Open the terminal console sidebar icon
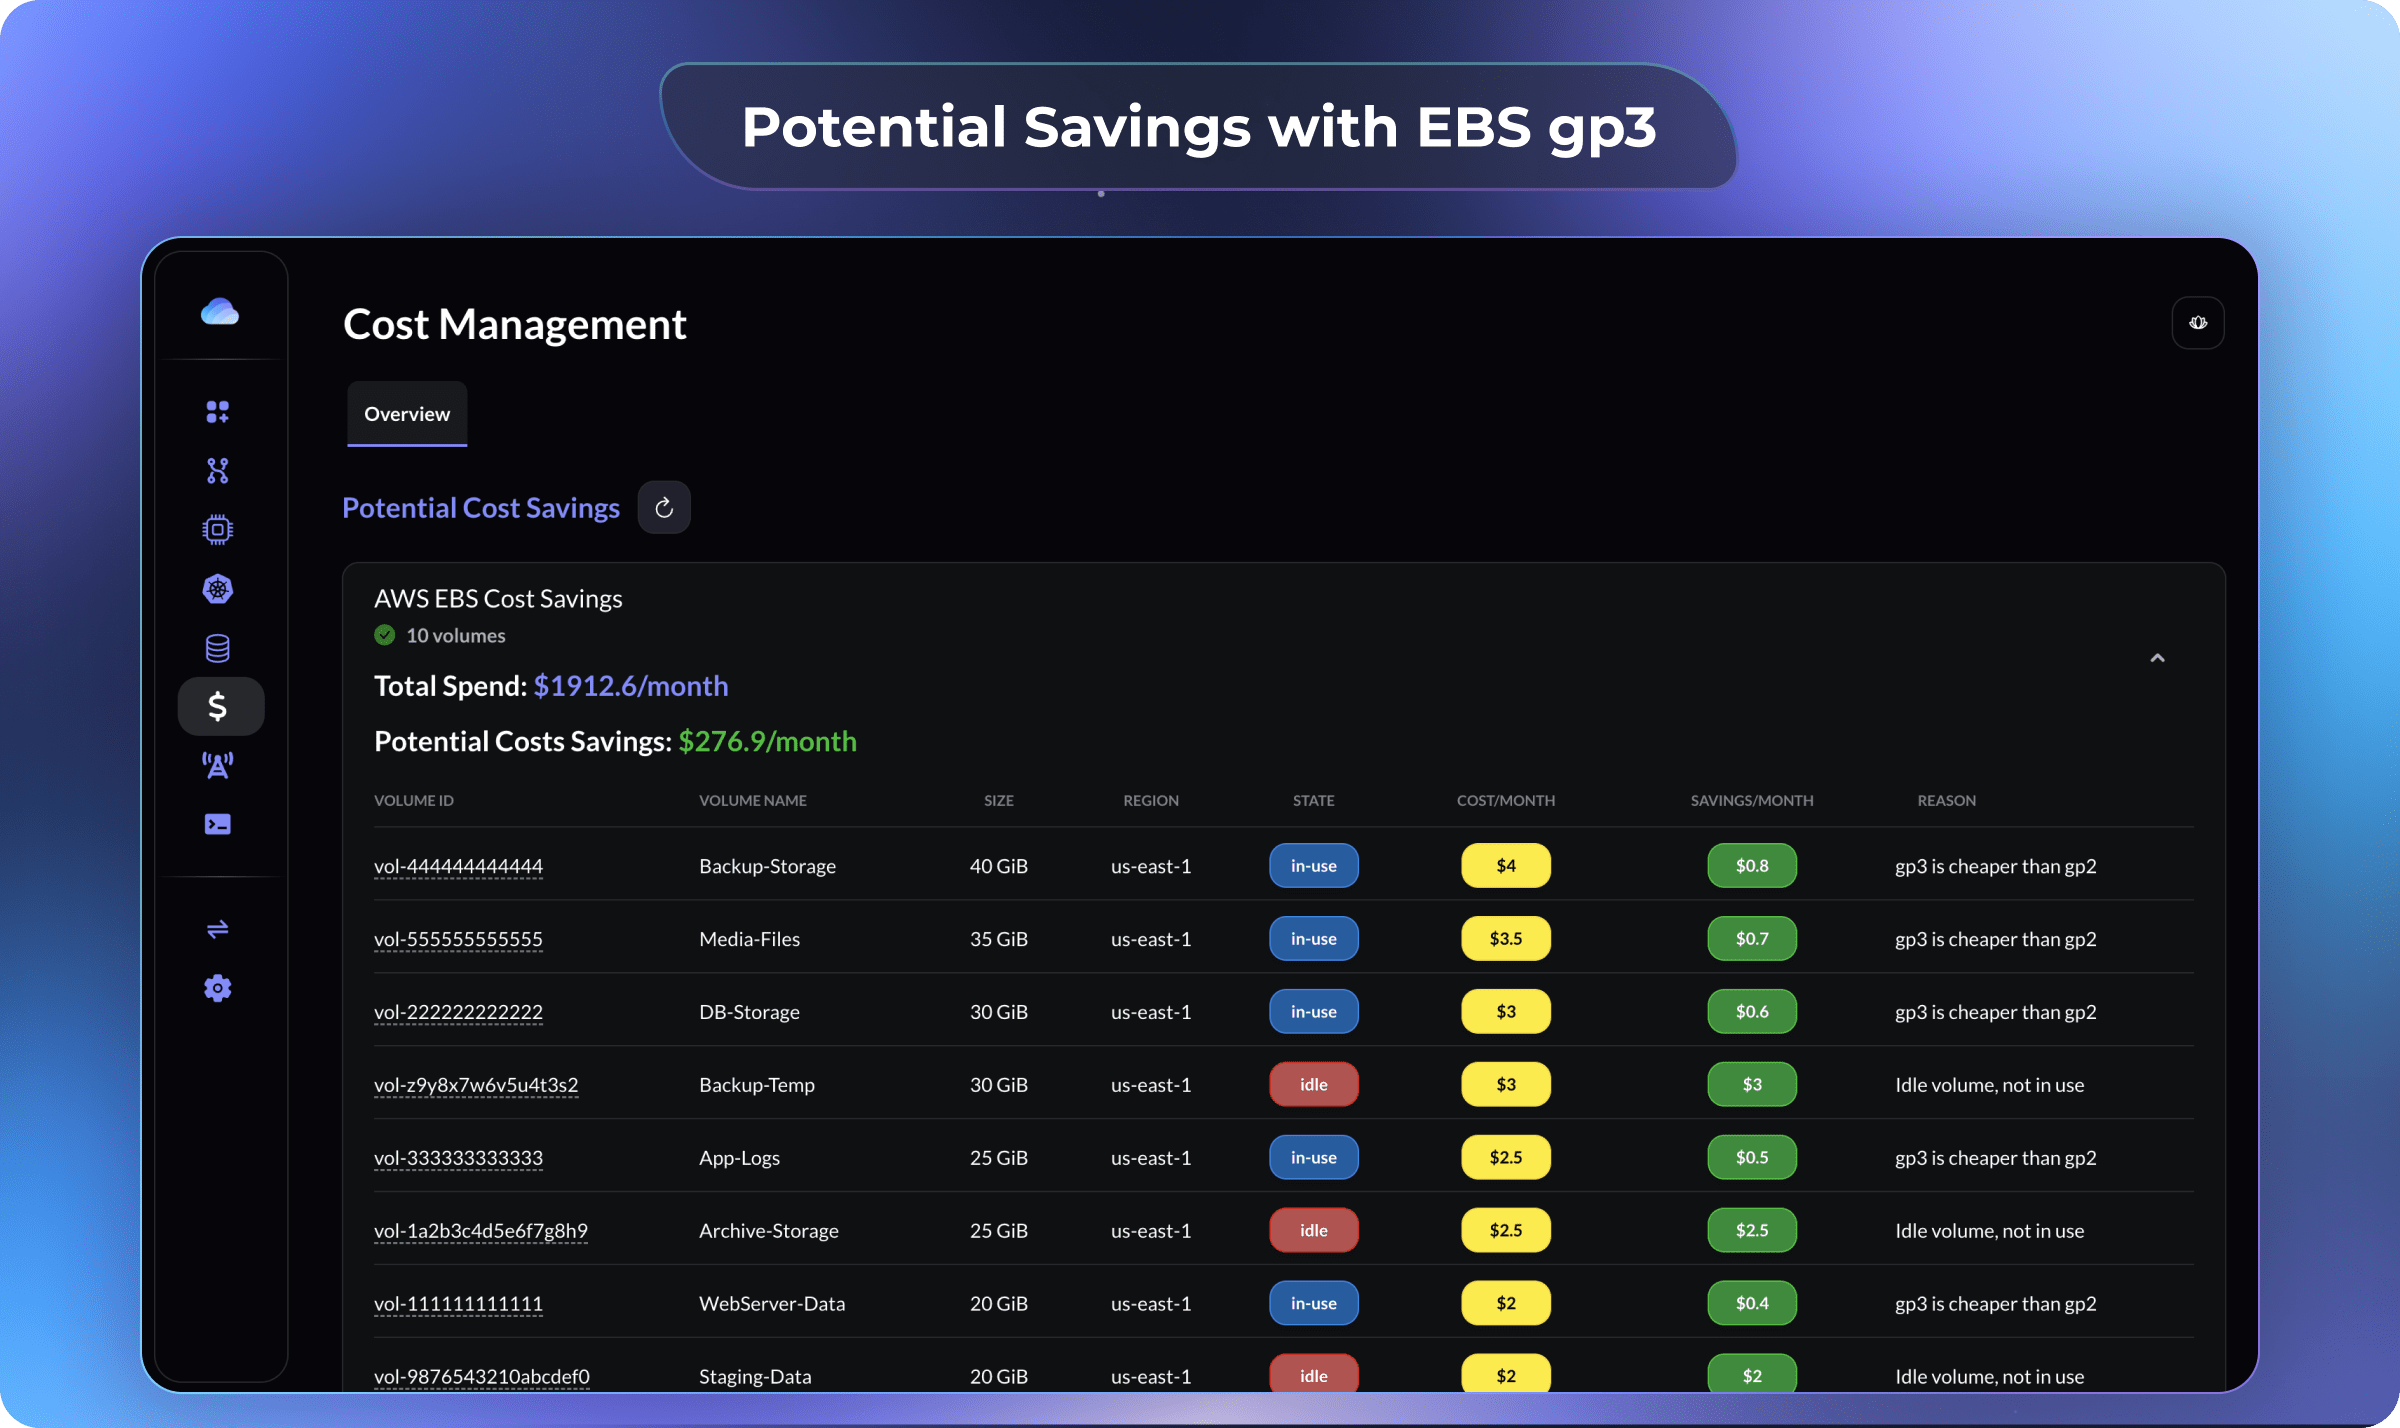Image resolution: width=2400 pixels, height=1428 pixels. point(217,824)
